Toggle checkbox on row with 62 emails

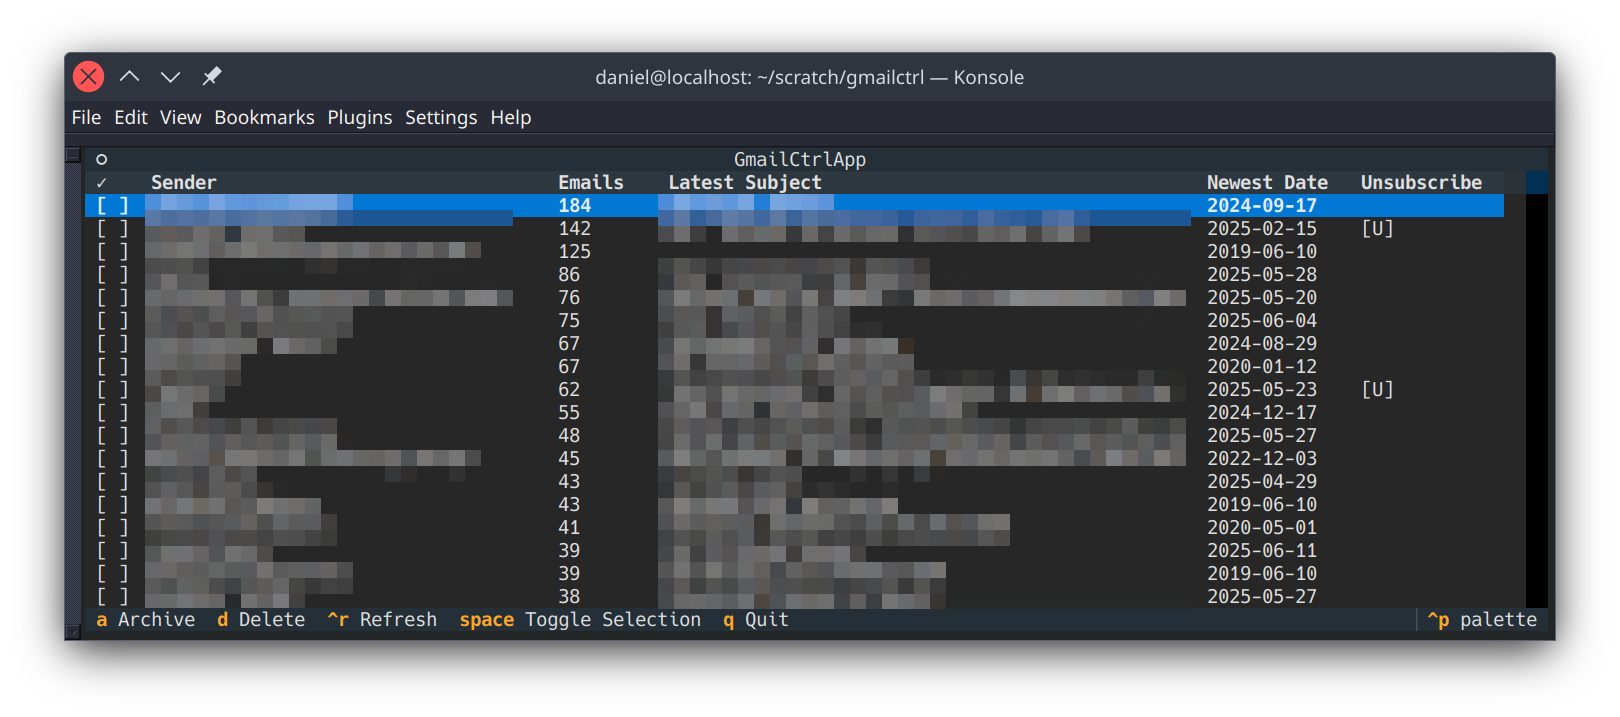click(x=112, y=390)
